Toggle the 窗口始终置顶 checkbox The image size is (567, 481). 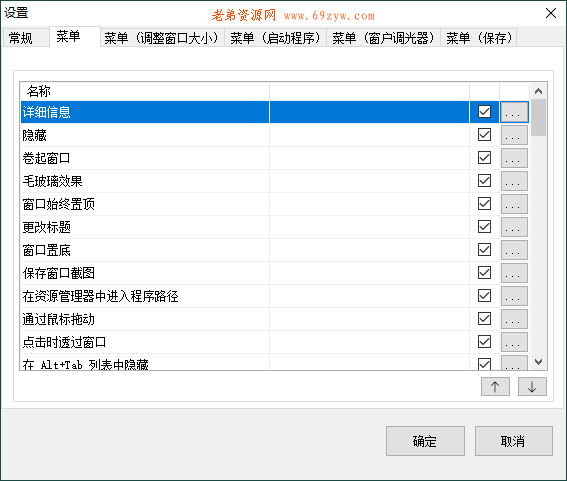(484, 204)
